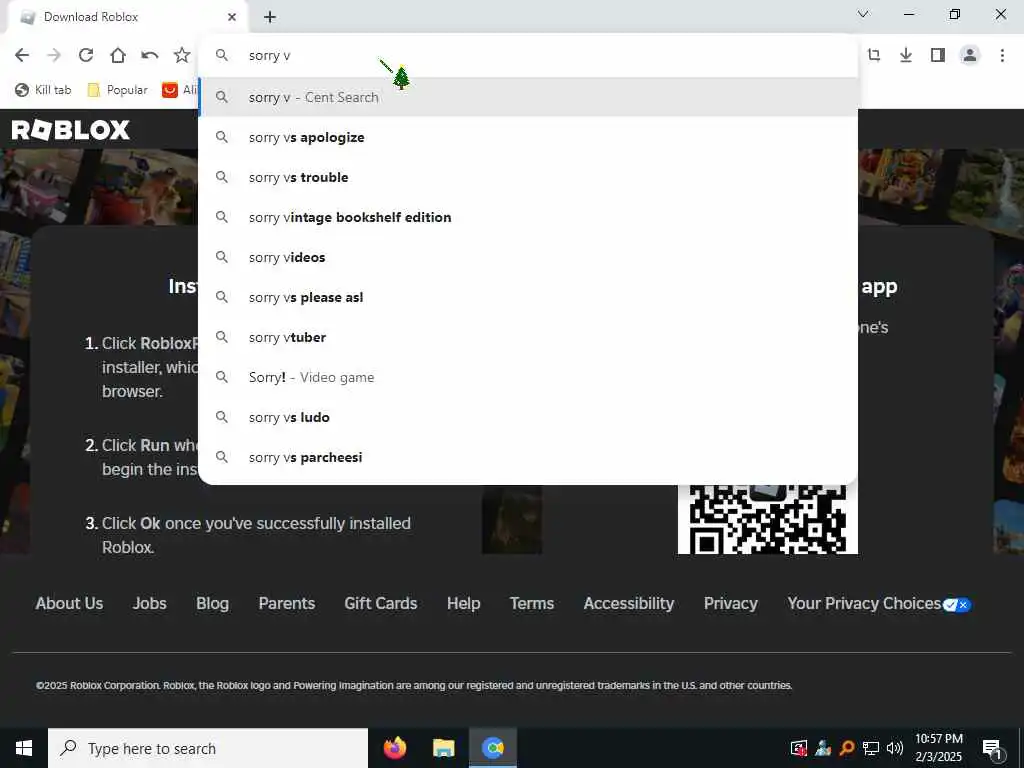Open the Windows Start menu
1024x768 pixels.
(24, 748)
